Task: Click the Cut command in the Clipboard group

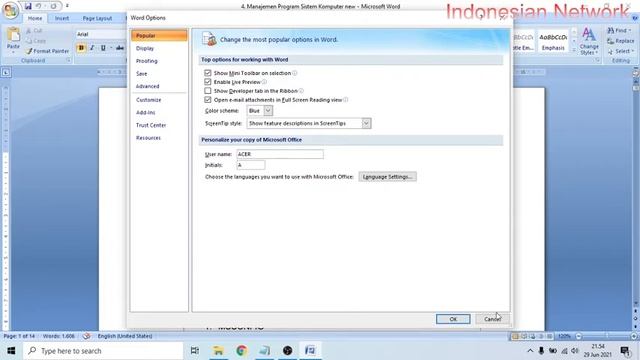Action: click(x=34, y=31)
